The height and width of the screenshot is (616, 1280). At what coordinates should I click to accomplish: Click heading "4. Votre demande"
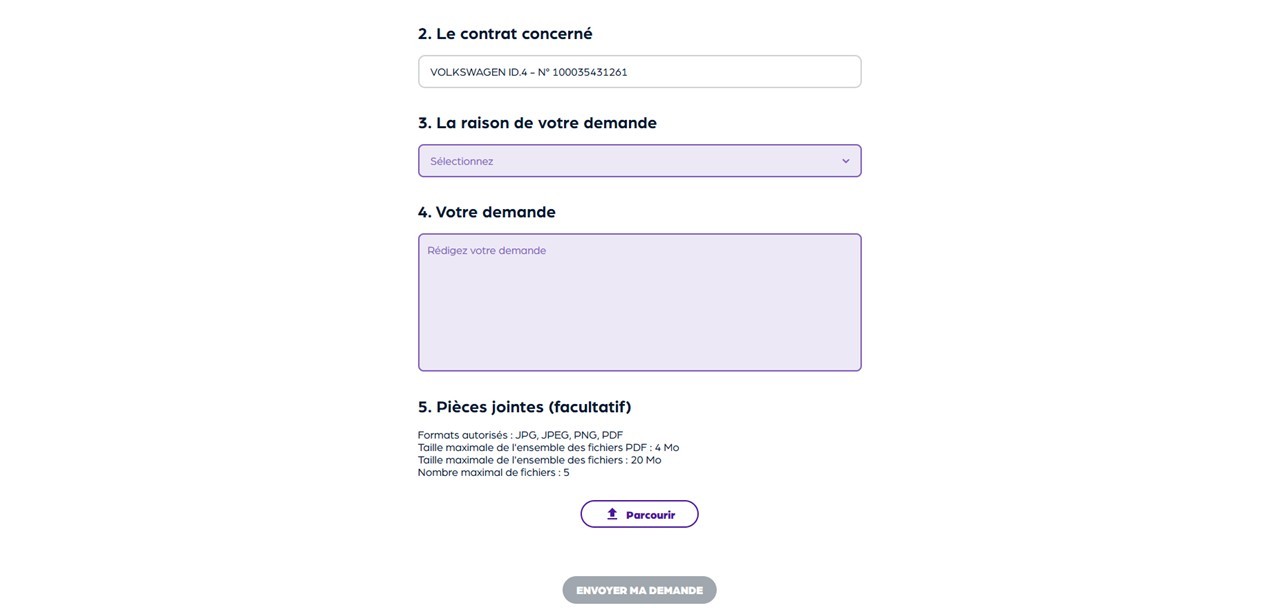coord(486,212)
